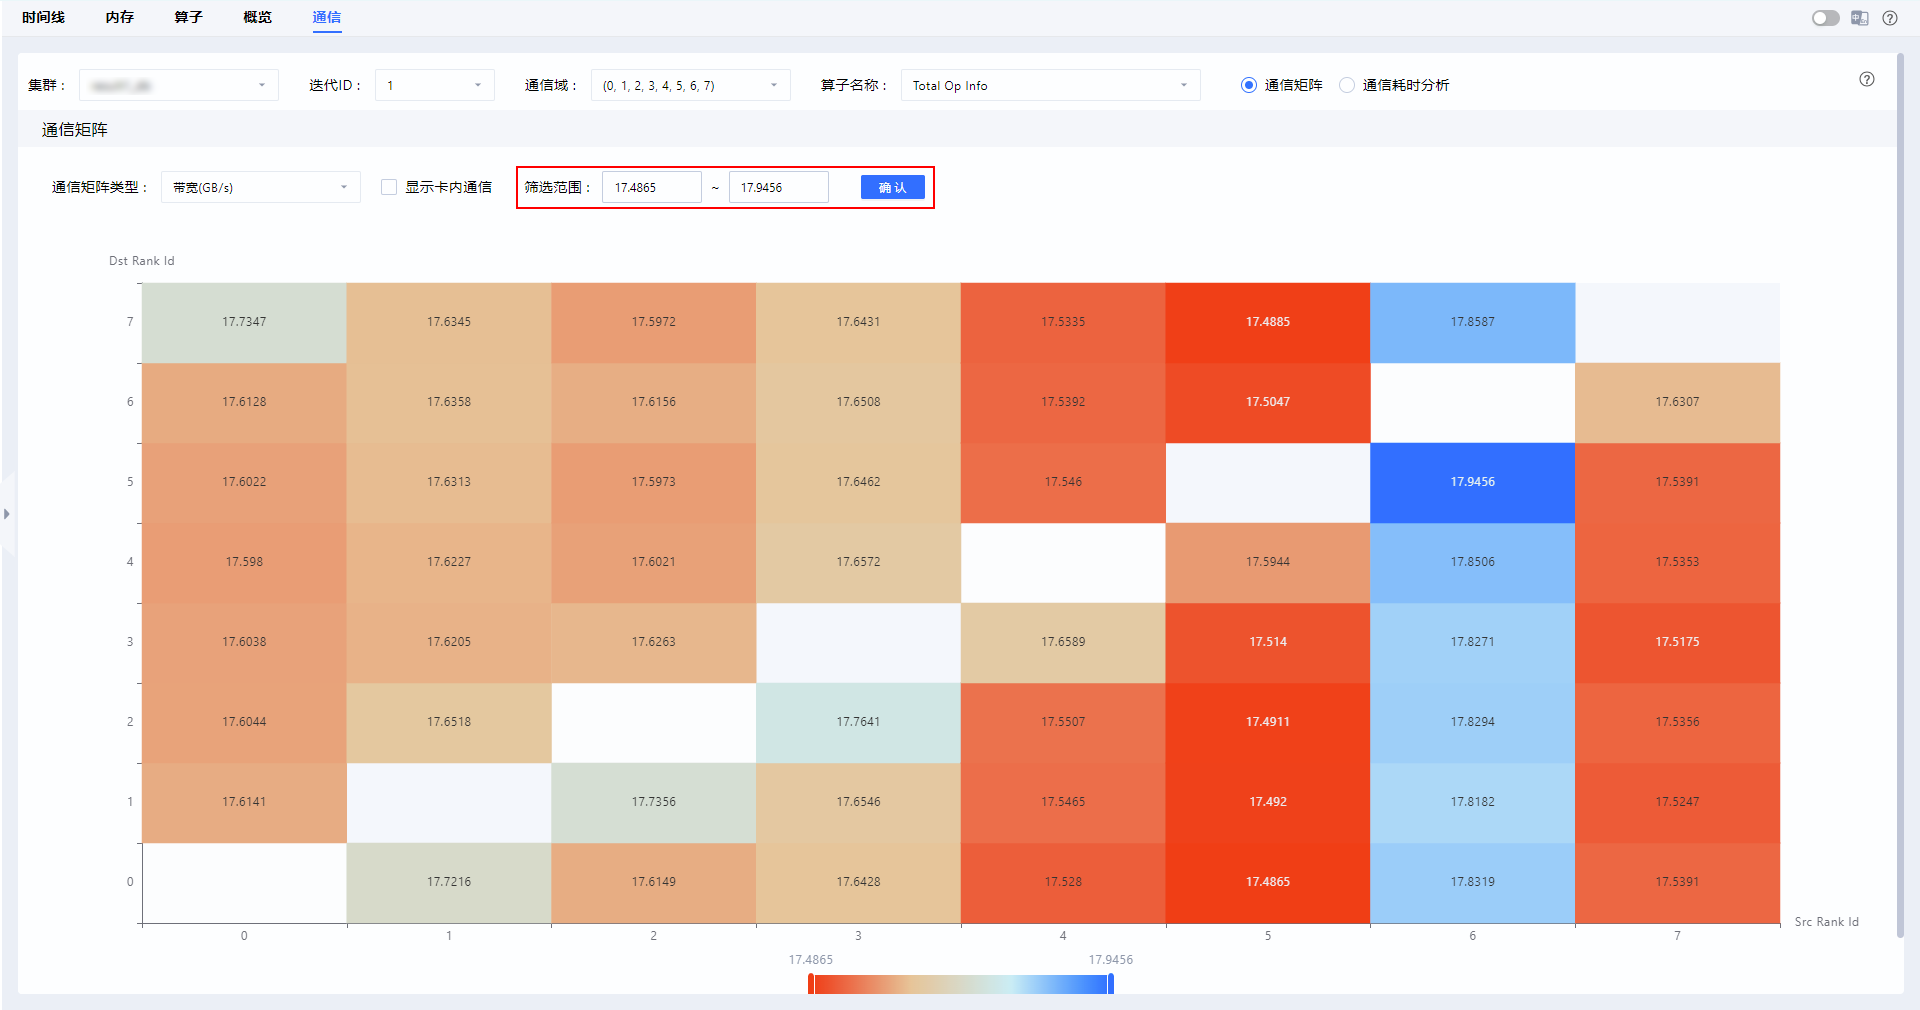Click heatmap cell 17.5335
This screenshot has width=1920, height=1010.
[x=1063, y=322]
